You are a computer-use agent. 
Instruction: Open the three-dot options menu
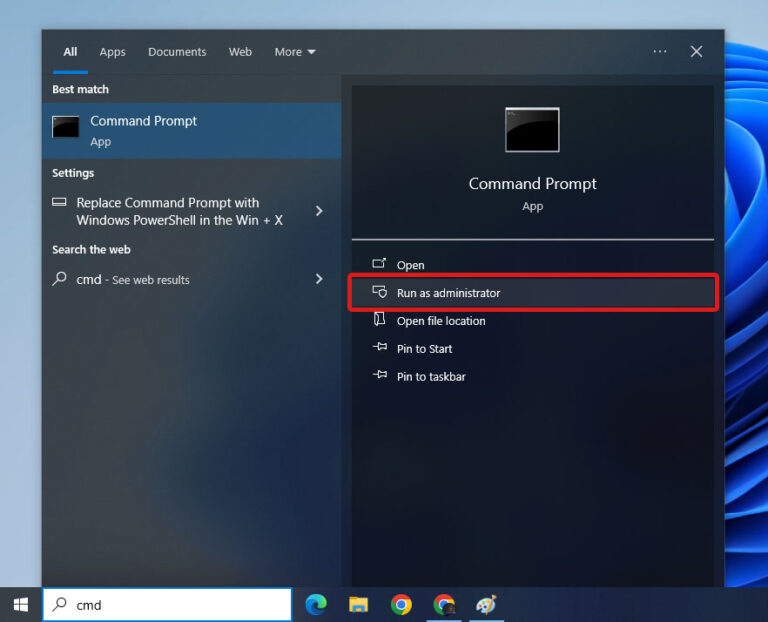(660, 52)
